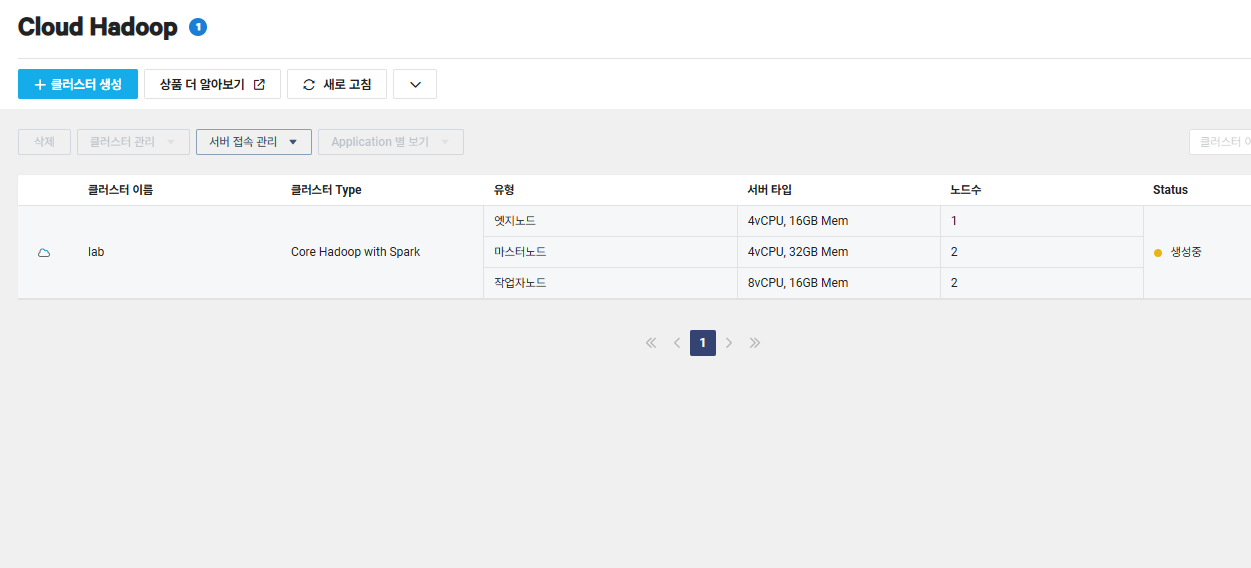Select page 1 in the pagination
Viewport: 1251px width, 568px height.
pyautogui.click(x=703, y=343)
